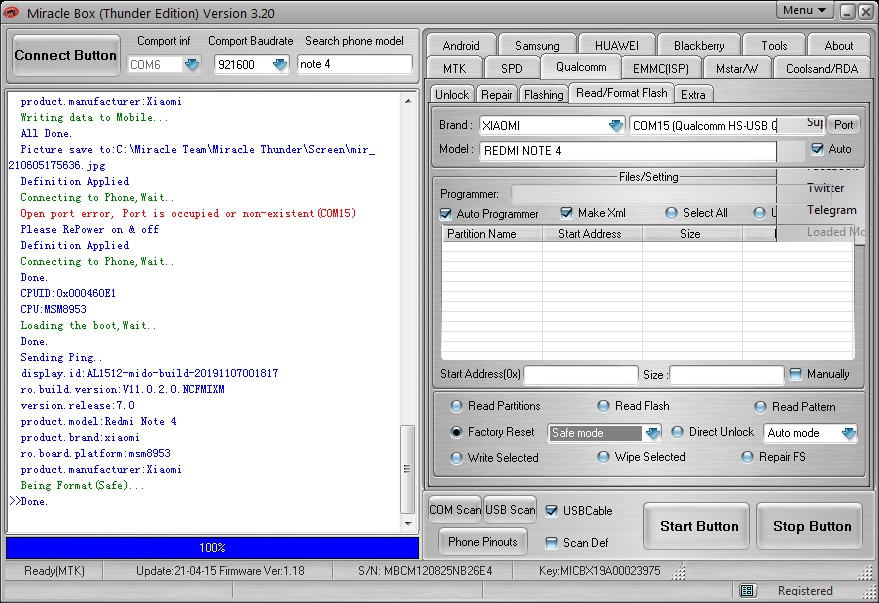Screen dimensions: 879x603
Task: Click the status bar icon beside Registered
Action: pos(747,591)
